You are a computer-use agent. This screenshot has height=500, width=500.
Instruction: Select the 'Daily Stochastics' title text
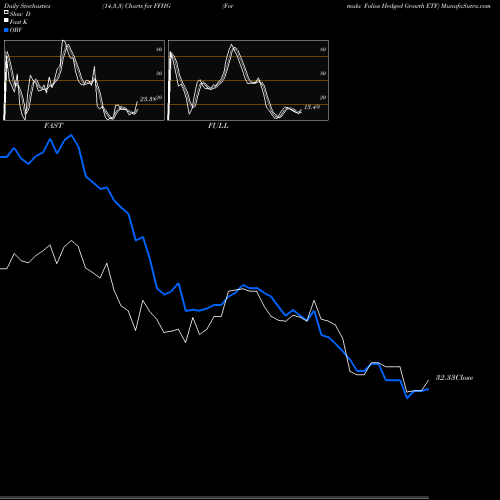[27, 6]
